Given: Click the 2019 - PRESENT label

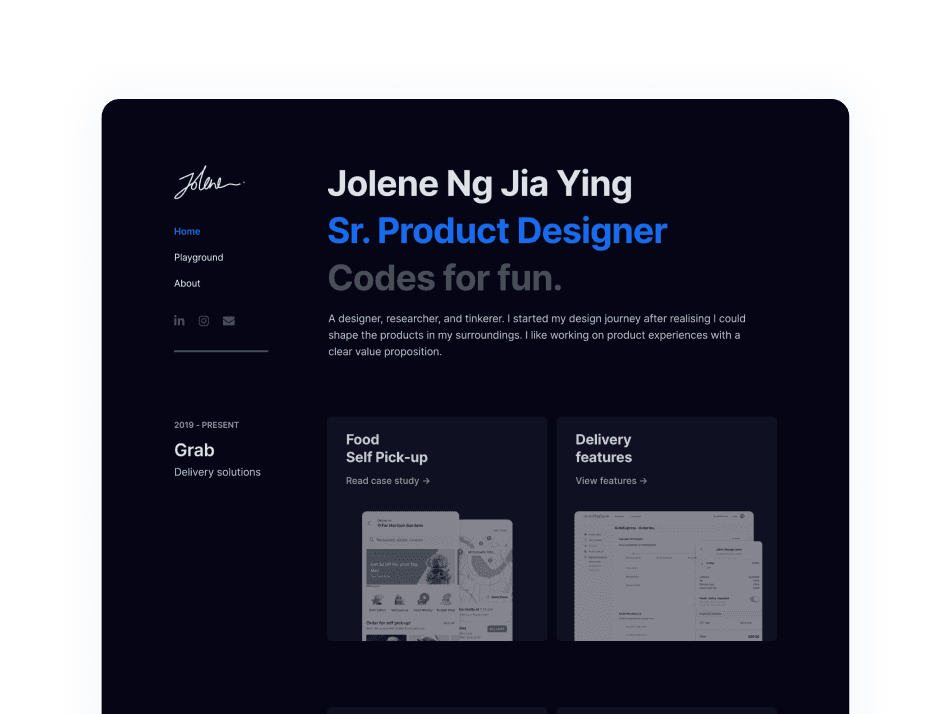Looking at the screenshot, I should 206,425.
